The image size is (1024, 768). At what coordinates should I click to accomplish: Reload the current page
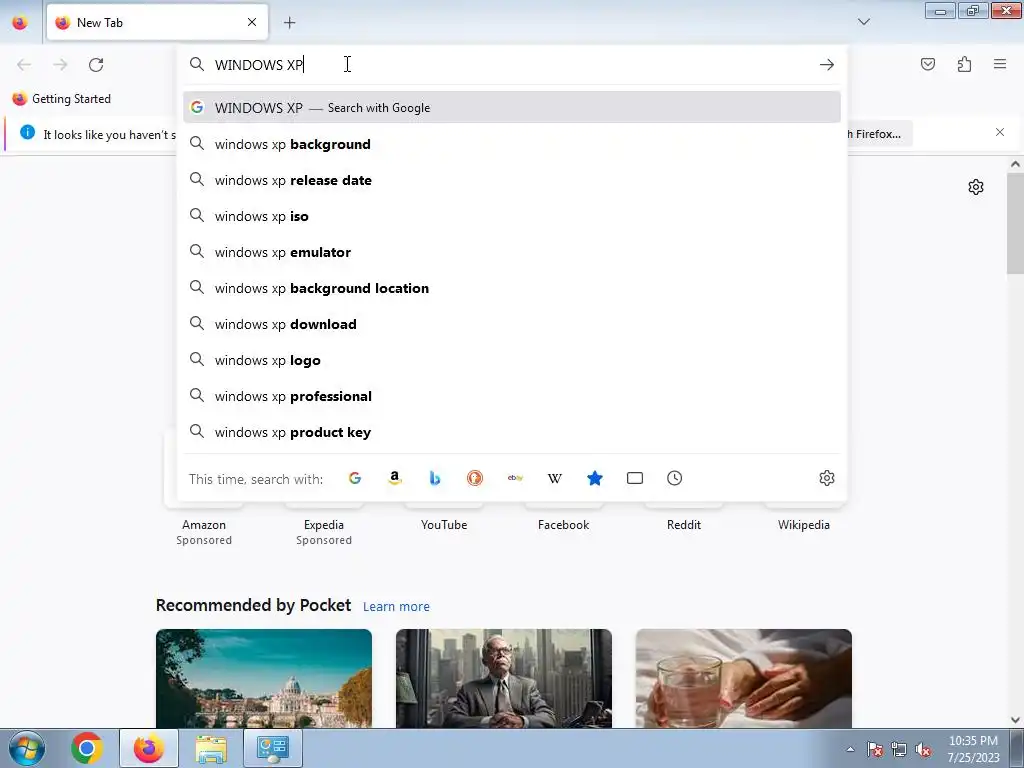96,65
